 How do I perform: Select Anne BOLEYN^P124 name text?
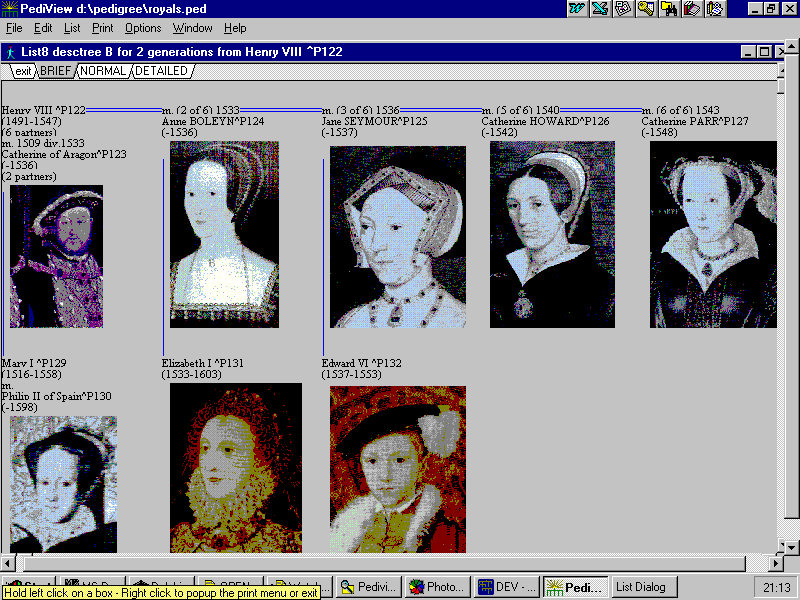(213, 121)
